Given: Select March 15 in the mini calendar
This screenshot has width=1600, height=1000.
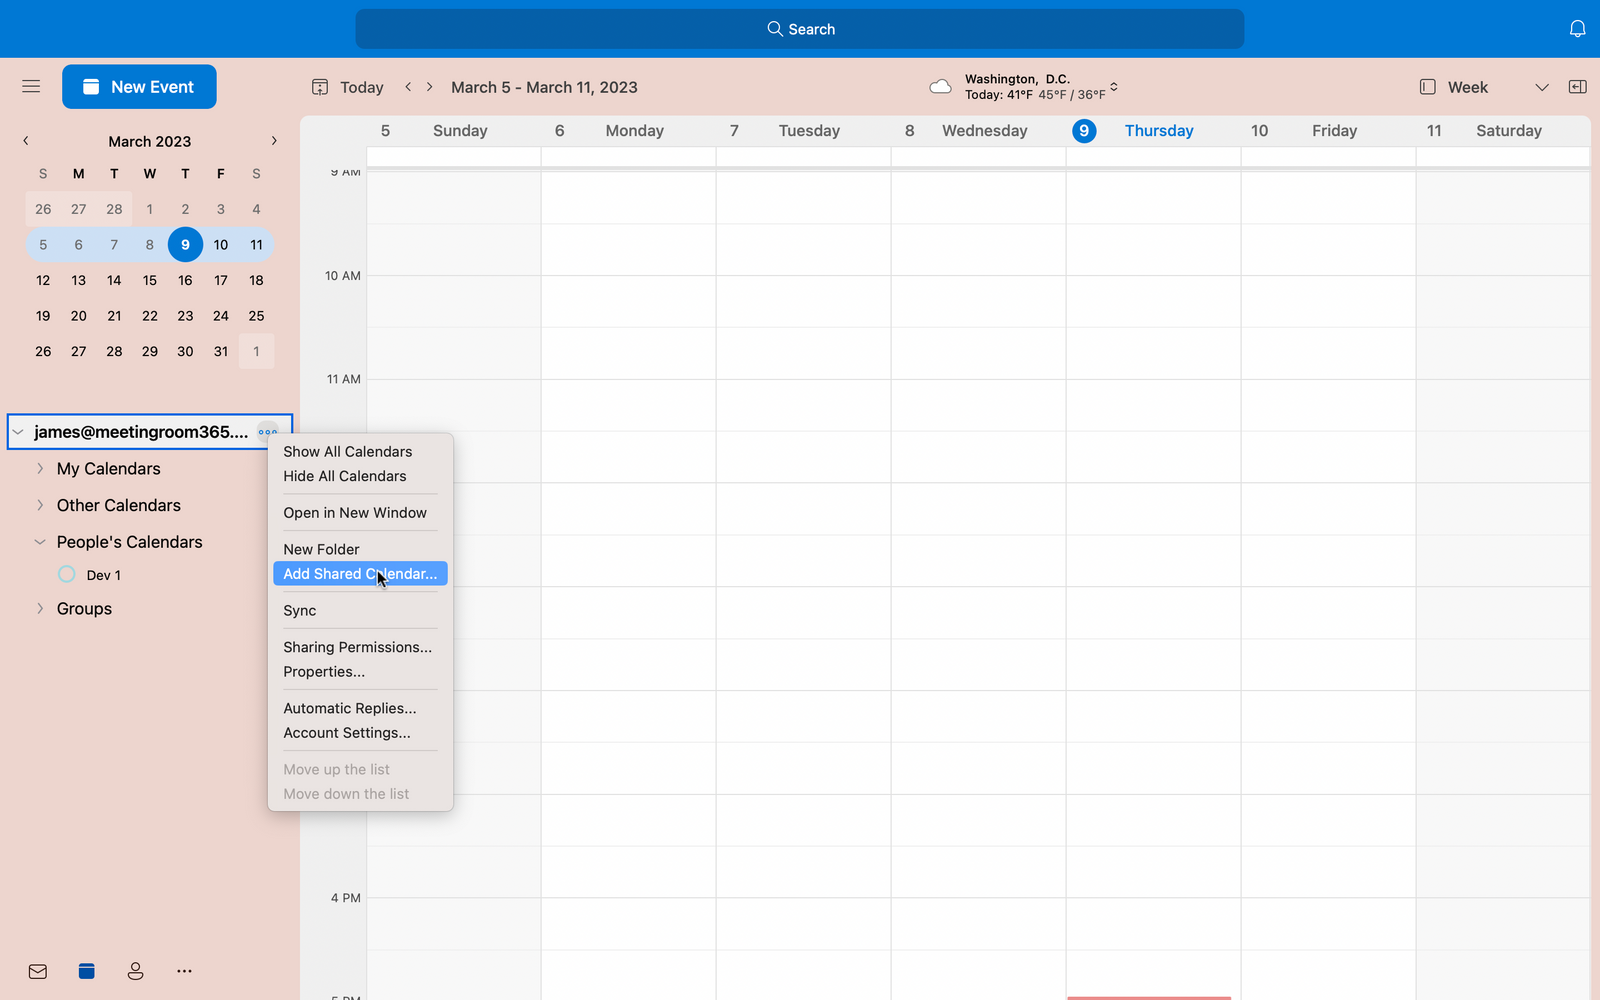Looking at the screenshot, I should tap(149, 280).
